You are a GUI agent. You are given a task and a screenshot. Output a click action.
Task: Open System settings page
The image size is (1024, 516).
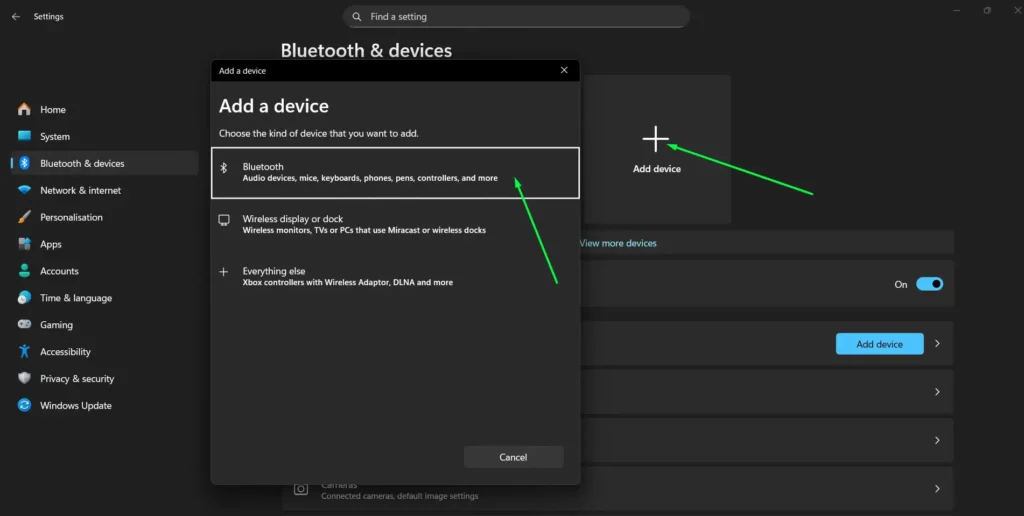click(104, 136)
